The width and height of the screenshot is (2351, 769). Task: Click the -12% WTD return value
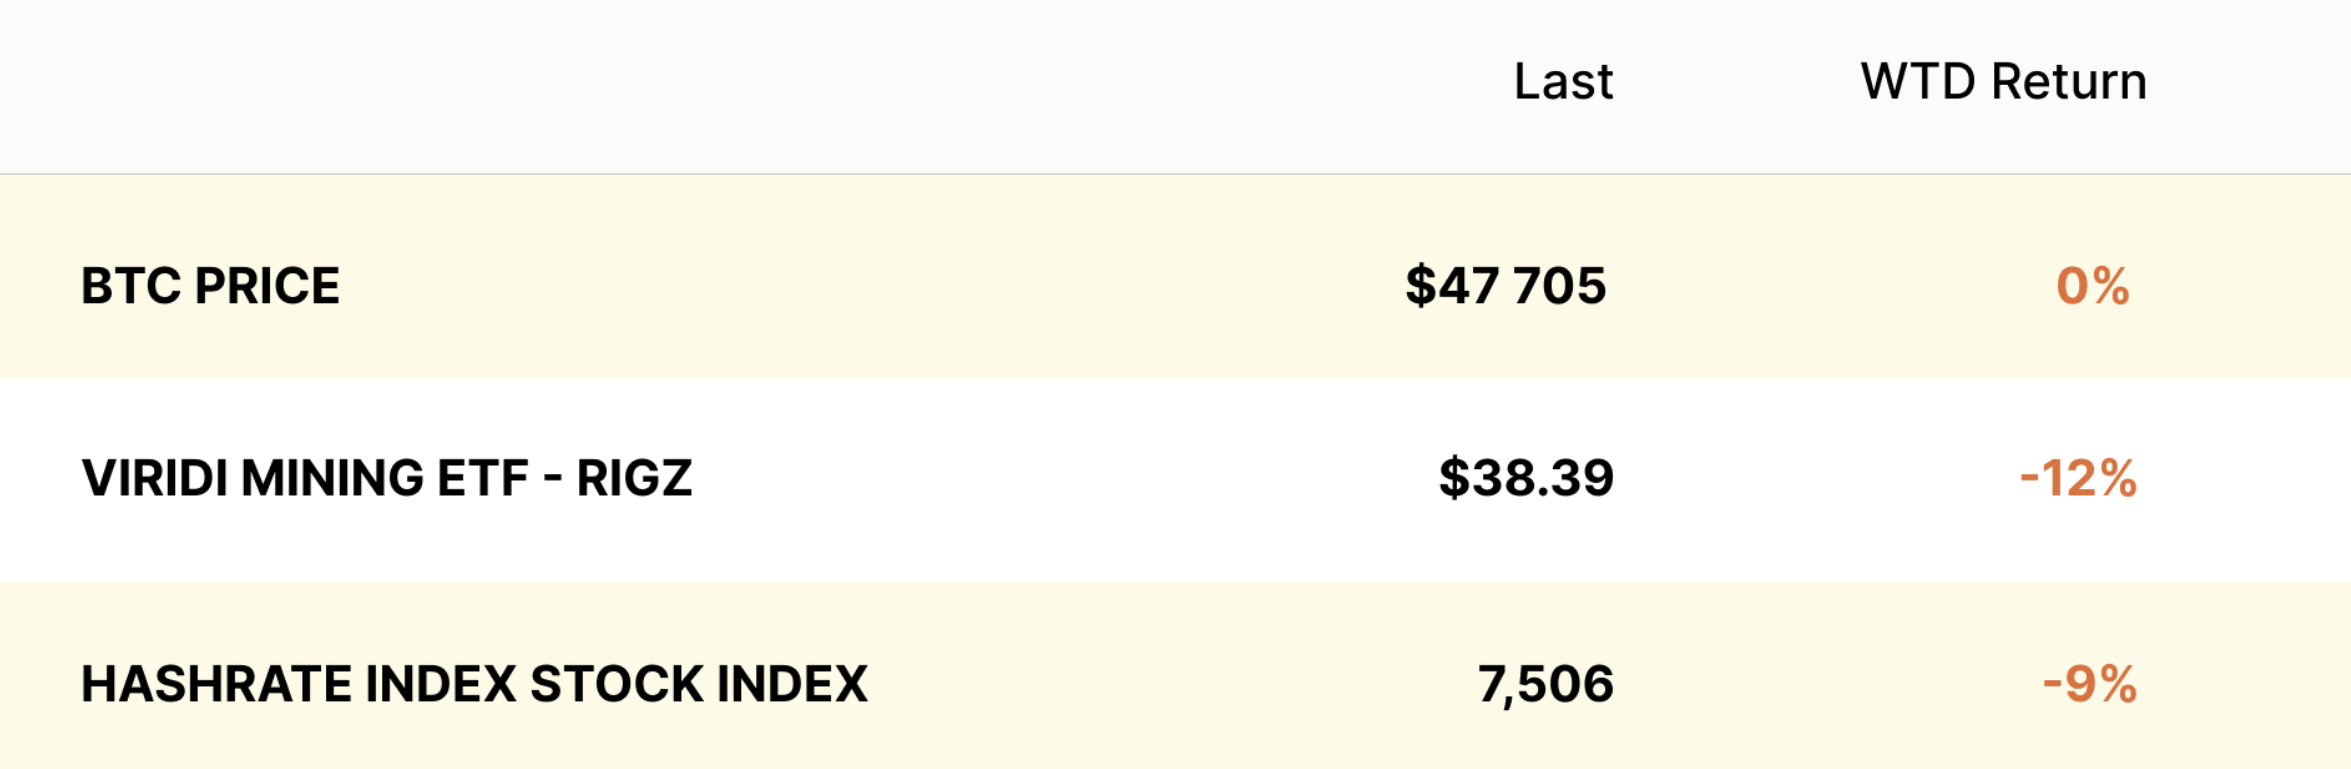tap(2078, 478)
